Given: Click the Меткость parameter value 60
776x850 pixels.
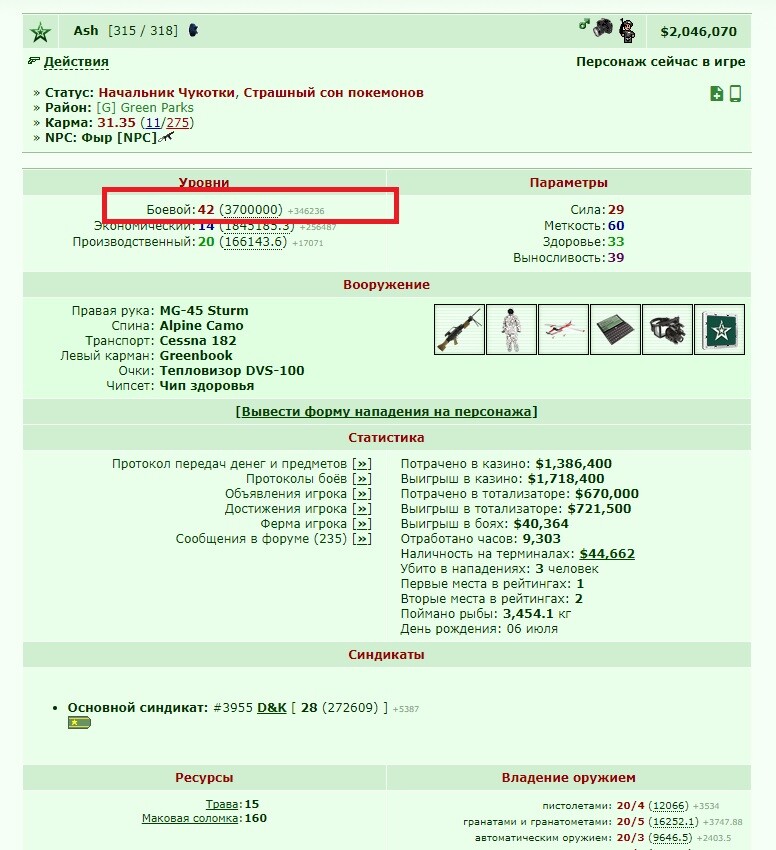Looking at the screenshot, I should point(615,226).
